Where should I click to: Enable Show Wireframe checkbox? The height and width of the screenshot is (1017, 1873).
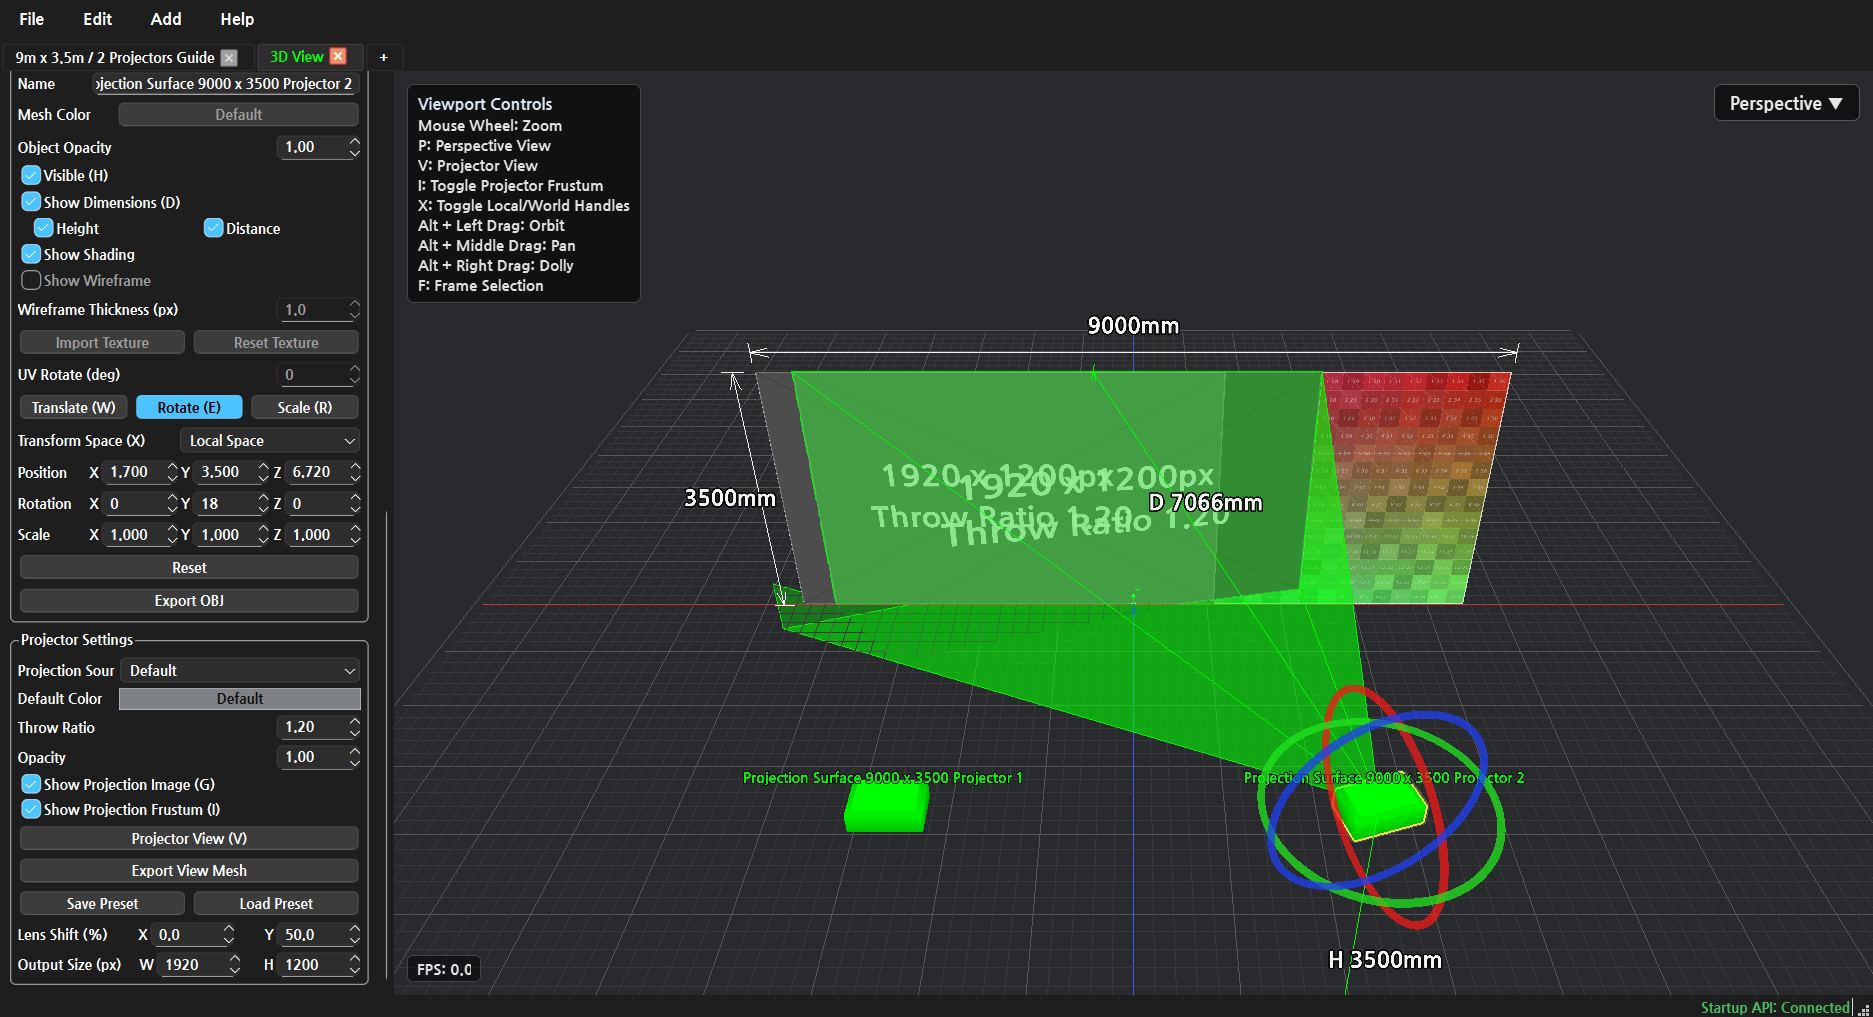31,280
